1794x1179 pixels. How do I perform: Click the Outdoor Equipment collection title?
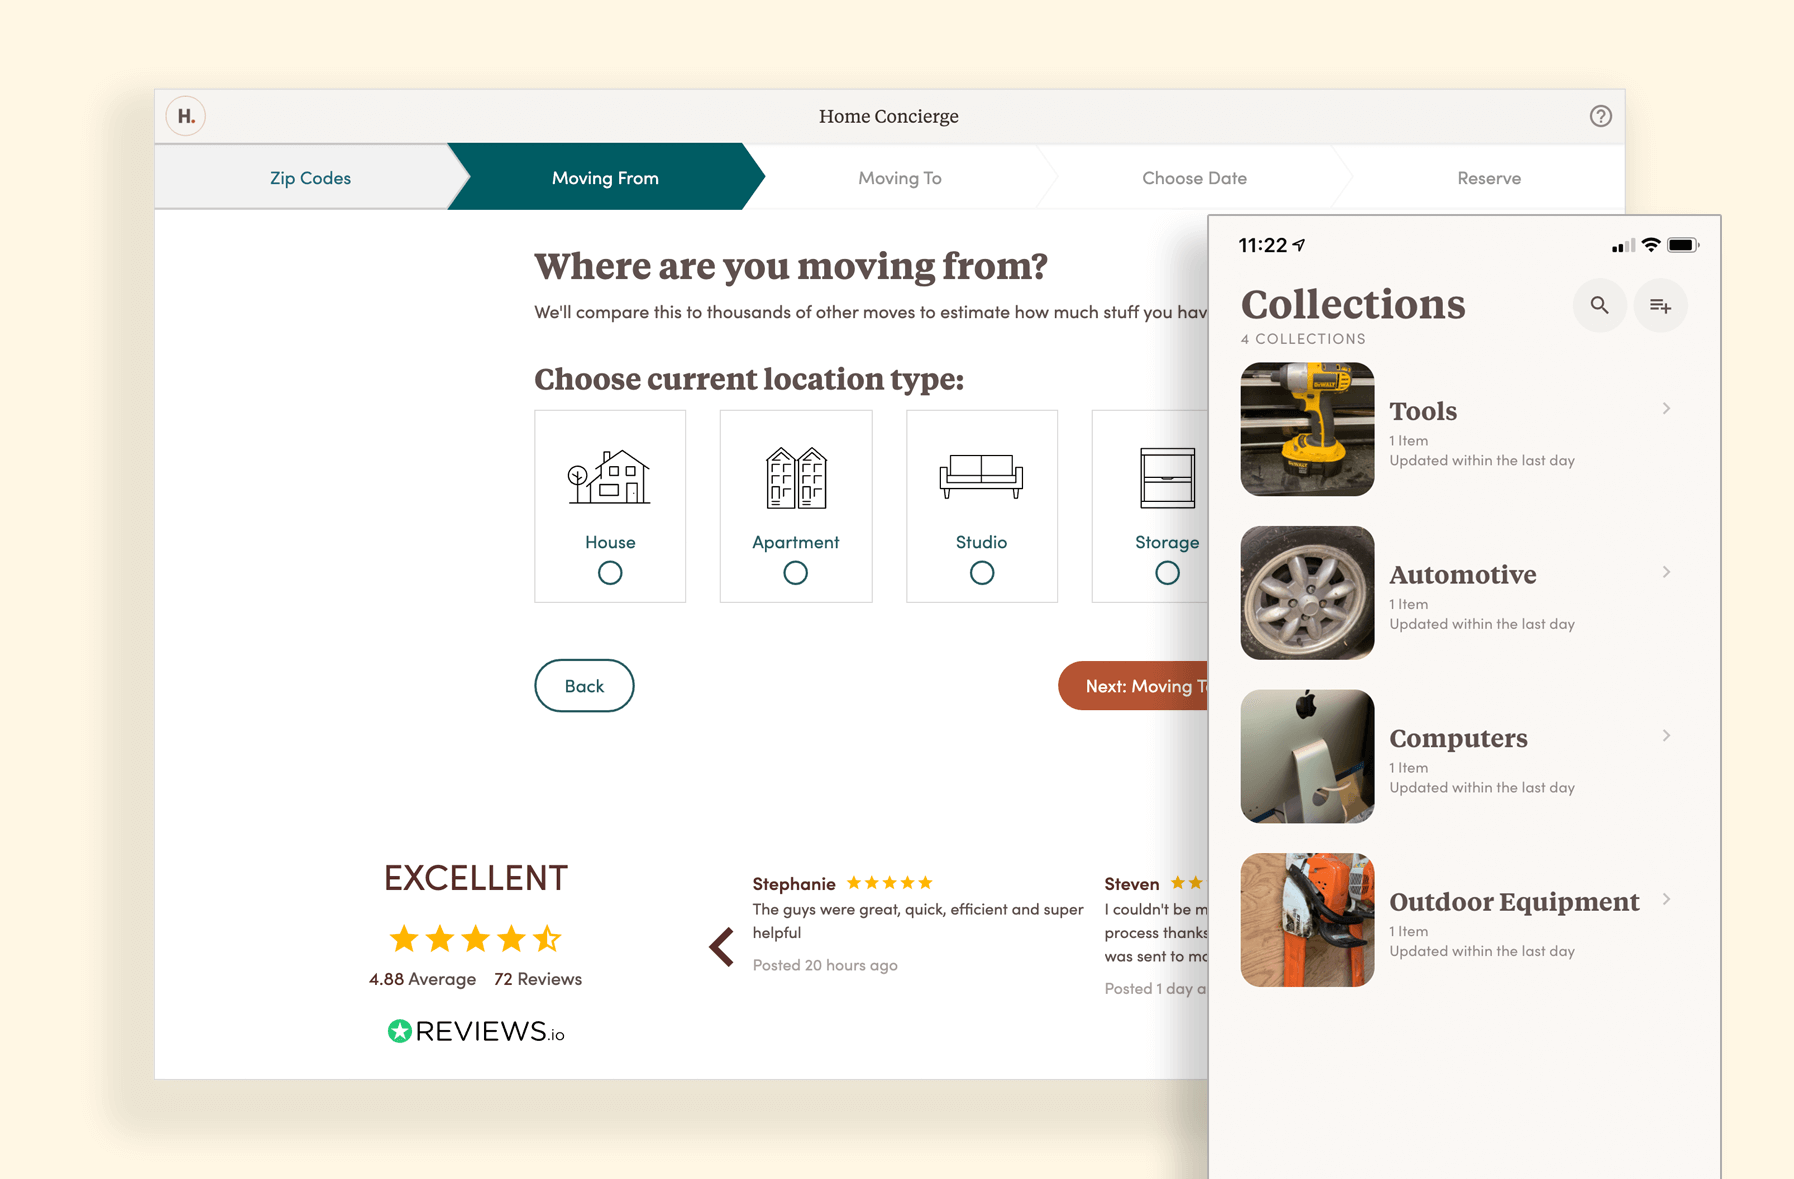tap(1514, 902)
